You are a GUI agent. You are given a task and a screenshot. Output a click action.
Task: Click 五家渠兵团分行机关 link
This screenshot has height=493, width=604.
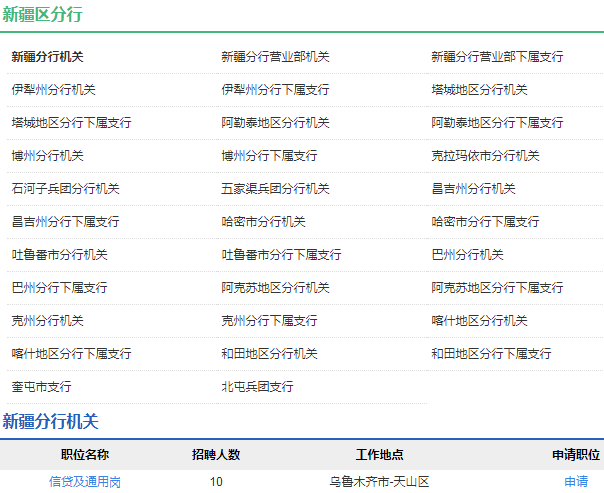[x=275, y=189]
